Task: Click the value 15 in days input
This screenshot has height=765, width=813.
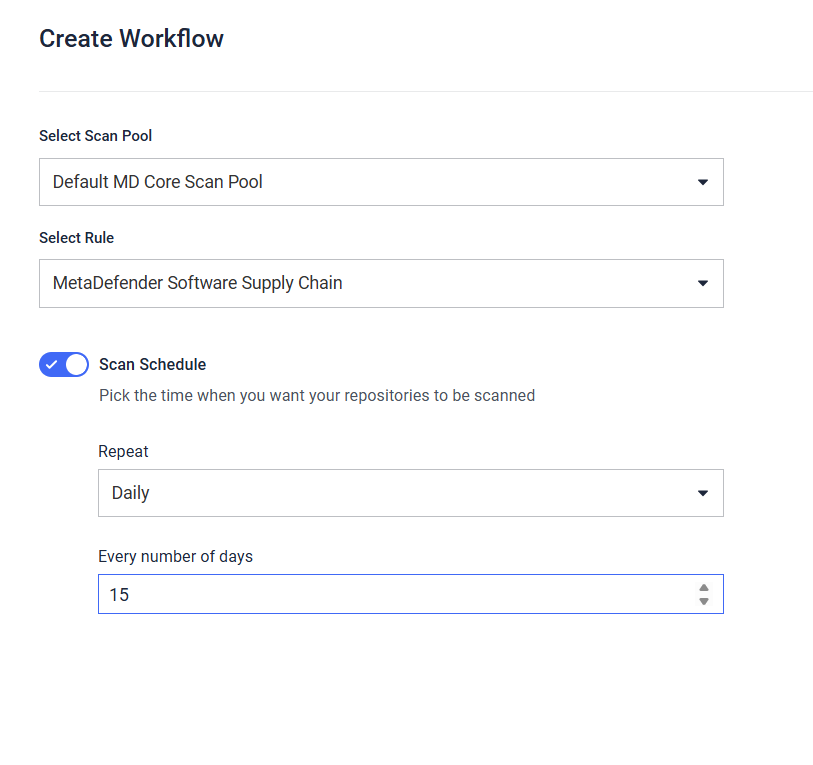Action: (119, 595)
